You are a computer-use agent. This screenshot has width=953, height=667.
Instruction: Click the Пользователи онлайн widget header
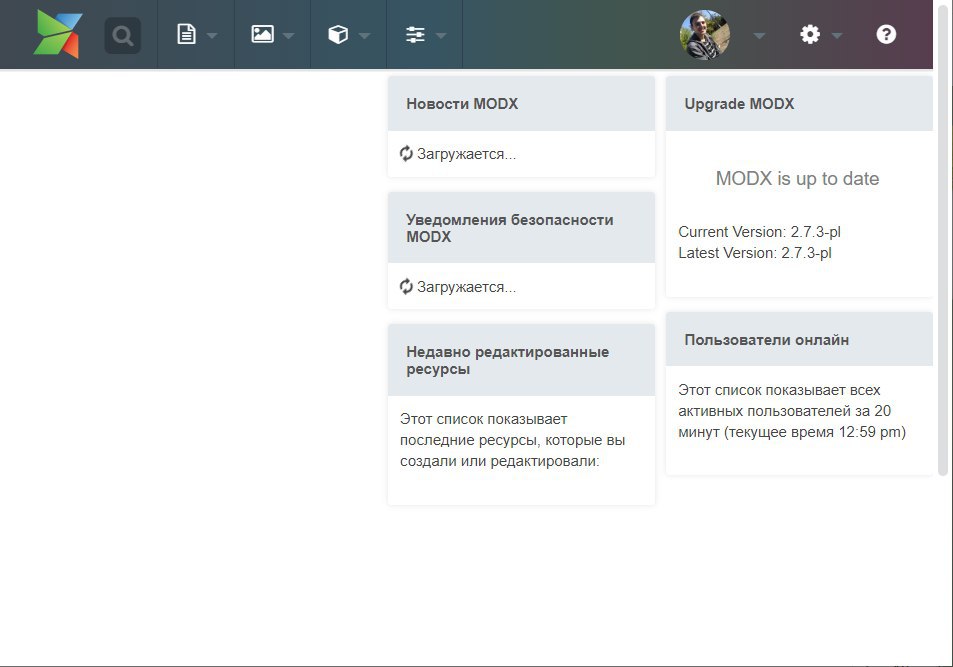799,339
